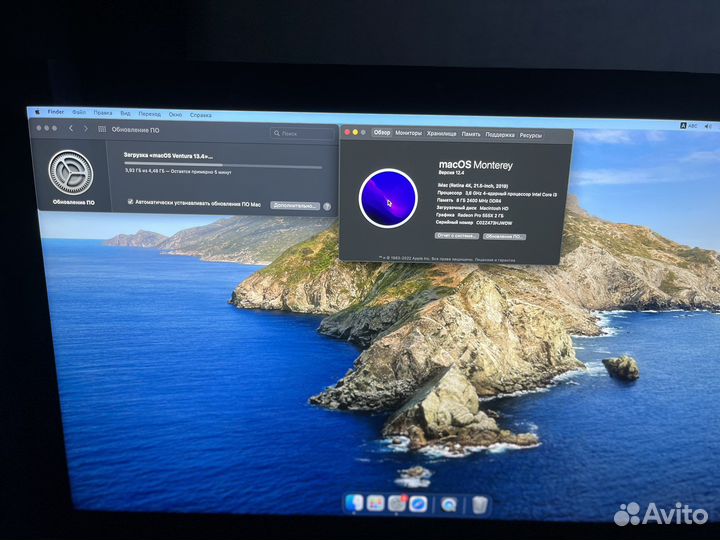Screen dimensions: 720x540
Task: Open the Файл menu
Action: tap(79, 112)
